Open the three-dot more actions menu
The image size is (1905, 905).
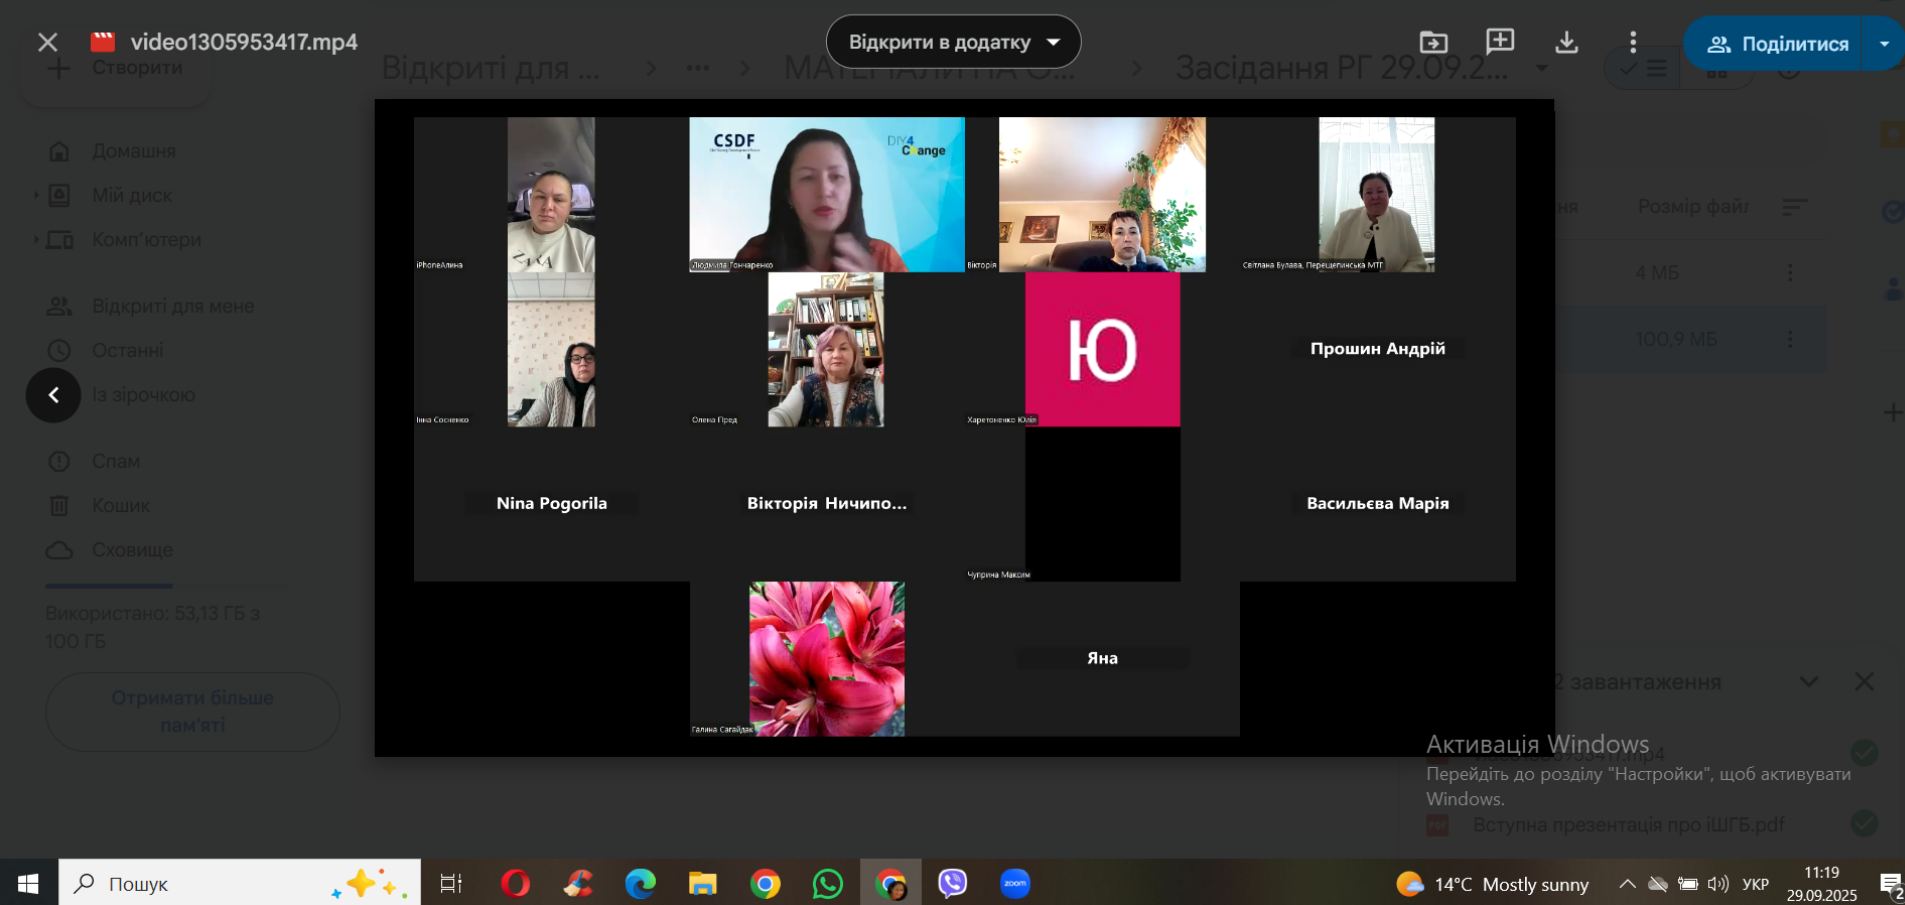coord(1633,42)
